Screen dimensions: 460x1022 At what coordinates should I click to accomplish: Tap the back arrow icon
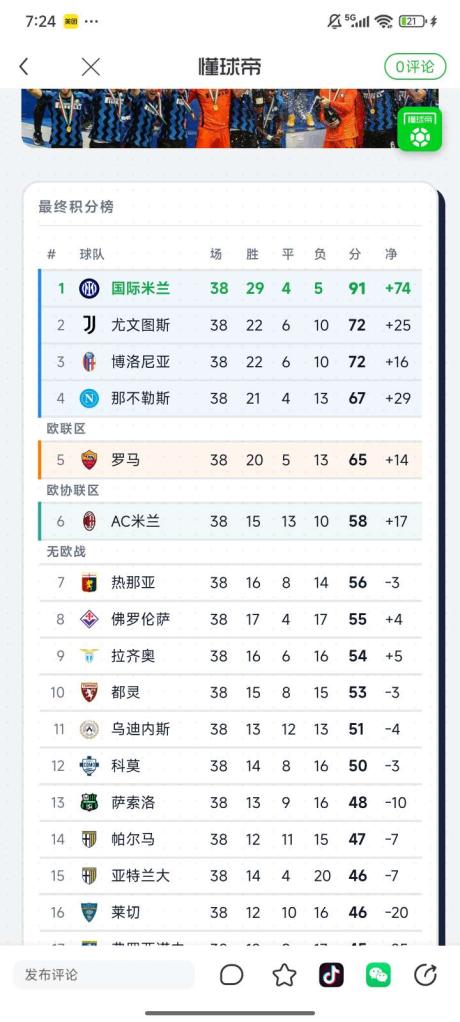point(24,66)
